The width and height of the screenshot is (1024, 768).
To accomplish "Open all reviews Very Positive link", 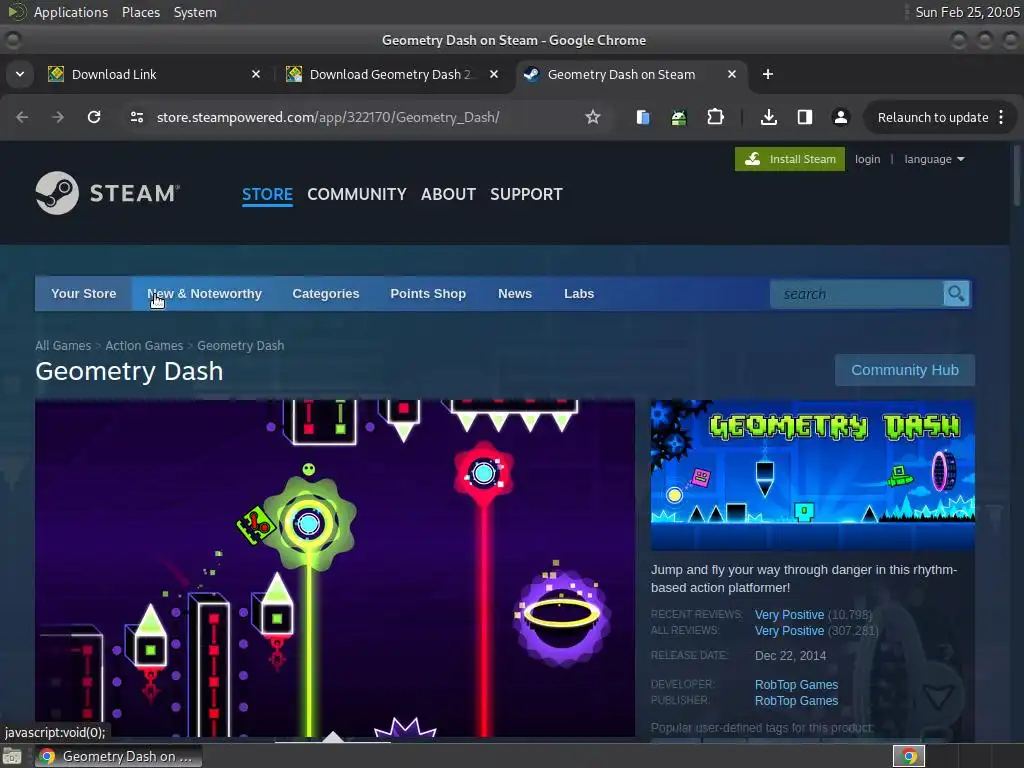I will [790, 631].
